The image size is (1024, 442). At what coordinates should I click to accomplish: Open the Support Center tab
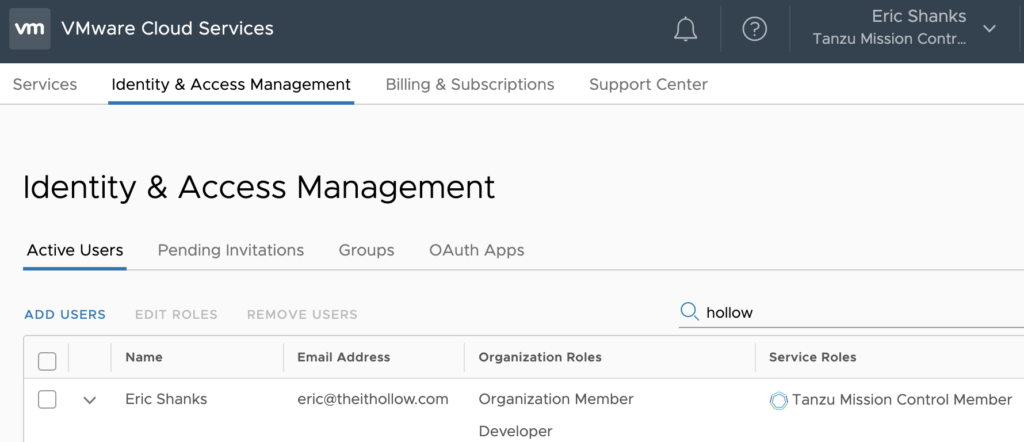(x=648, y=85)
